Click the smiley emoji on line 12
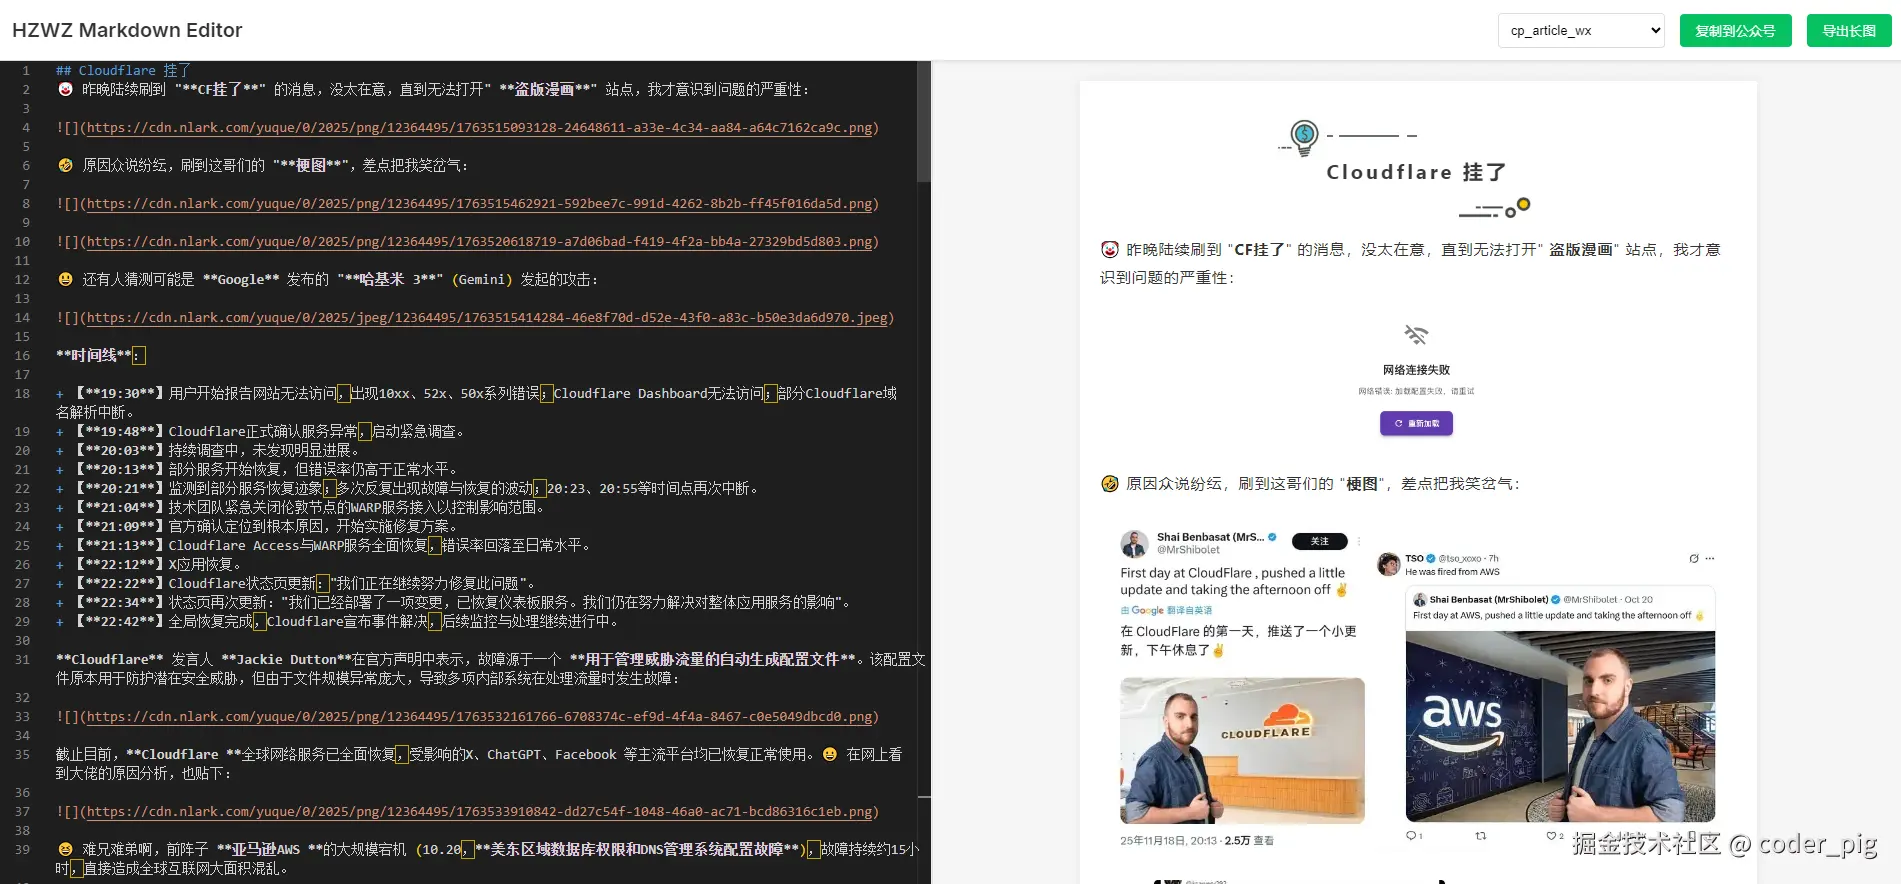 pos(65,280)
